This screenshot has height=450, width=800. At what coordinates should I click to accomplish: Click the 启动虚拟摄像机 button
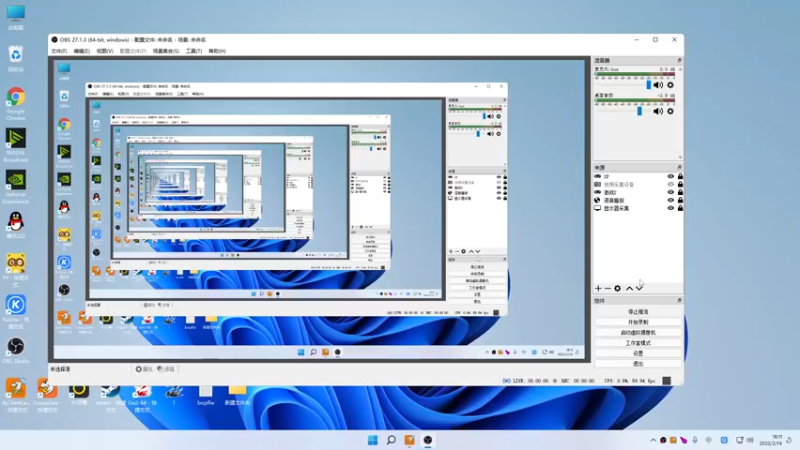point(638,333)
